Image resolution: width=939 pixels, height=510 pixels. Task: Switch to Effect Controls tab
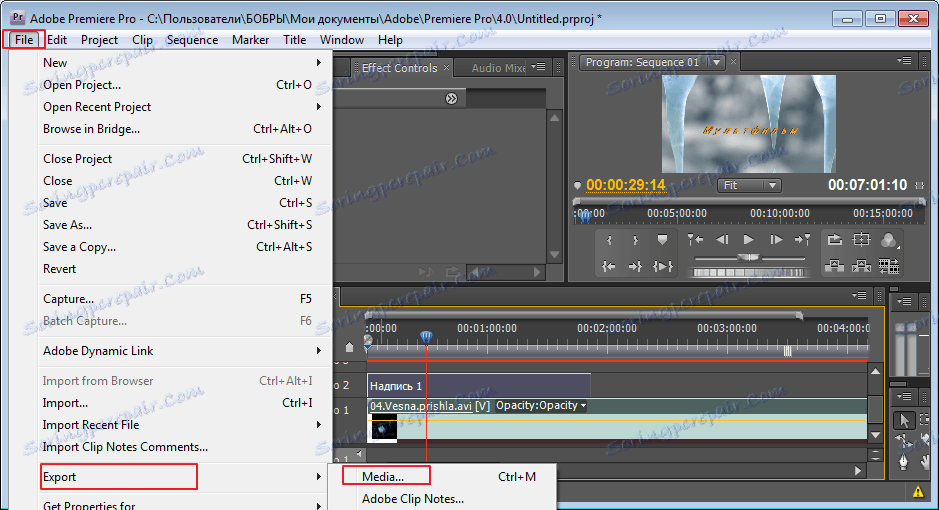pyautogui.click(x=399, y=68)
